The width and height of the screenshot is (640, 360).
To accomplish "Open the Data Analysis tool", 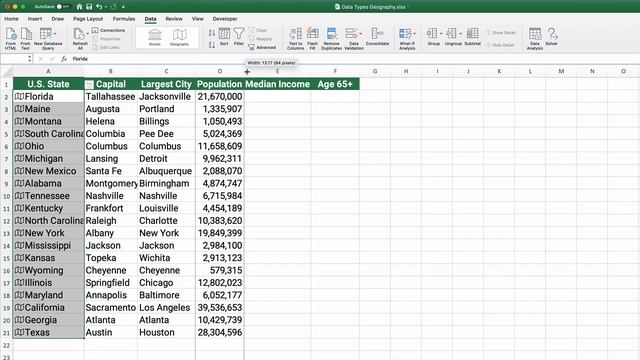I will click(535, 38).
